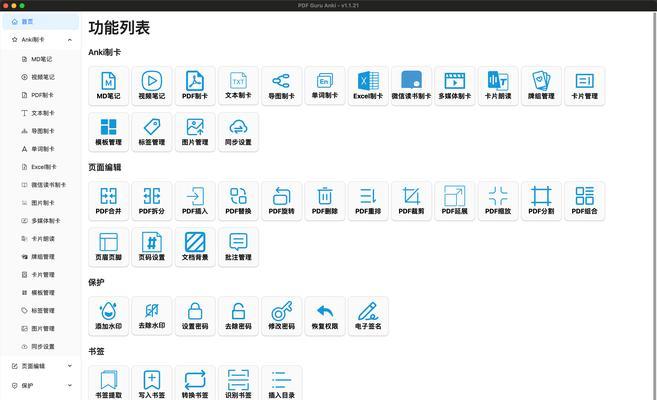The height and width of the screenshot is (400, 657).
Task: Open the 卡片管理 tile
Action: 585,86
